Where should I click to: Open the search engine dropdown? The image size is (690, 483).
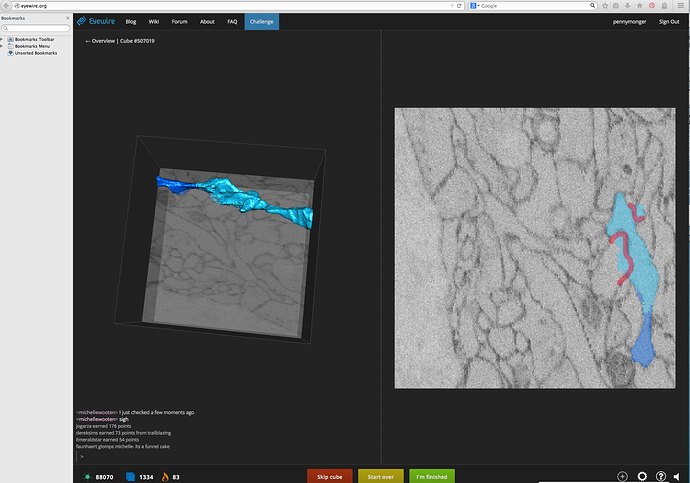tap(476, 6)
